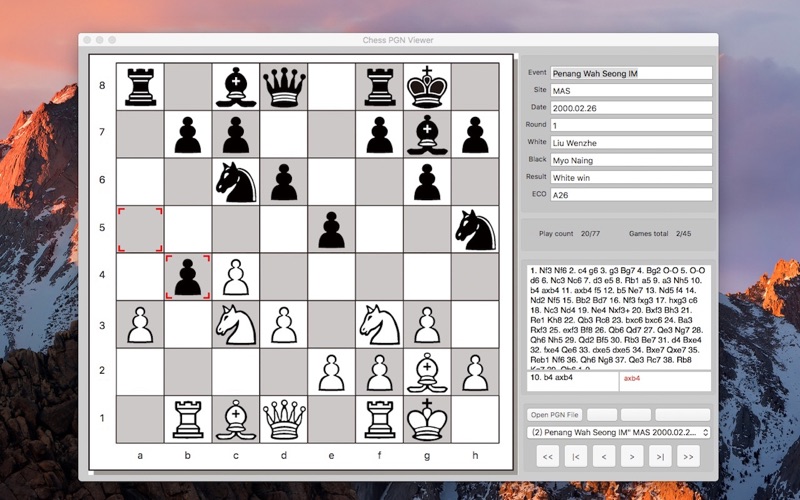Click the Black player field Myo Naing
This screenshot has height=500, width=800.
631,160
